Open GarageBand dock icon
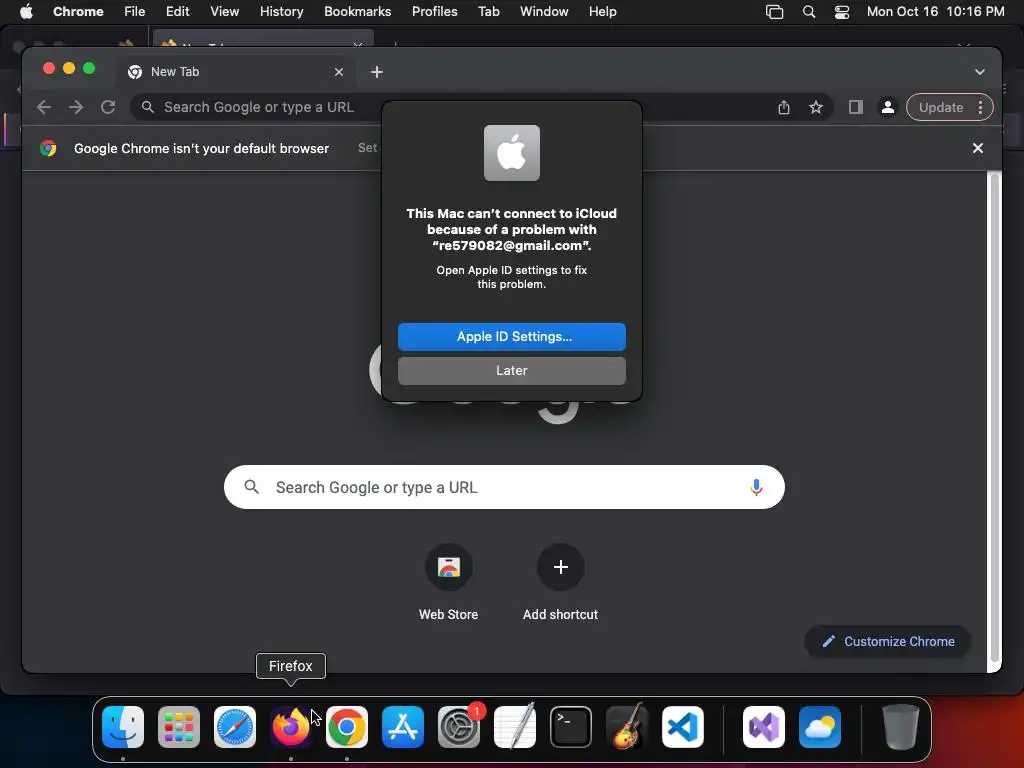The width and height of the screenshot is (1024, 768). pos(627,727)
